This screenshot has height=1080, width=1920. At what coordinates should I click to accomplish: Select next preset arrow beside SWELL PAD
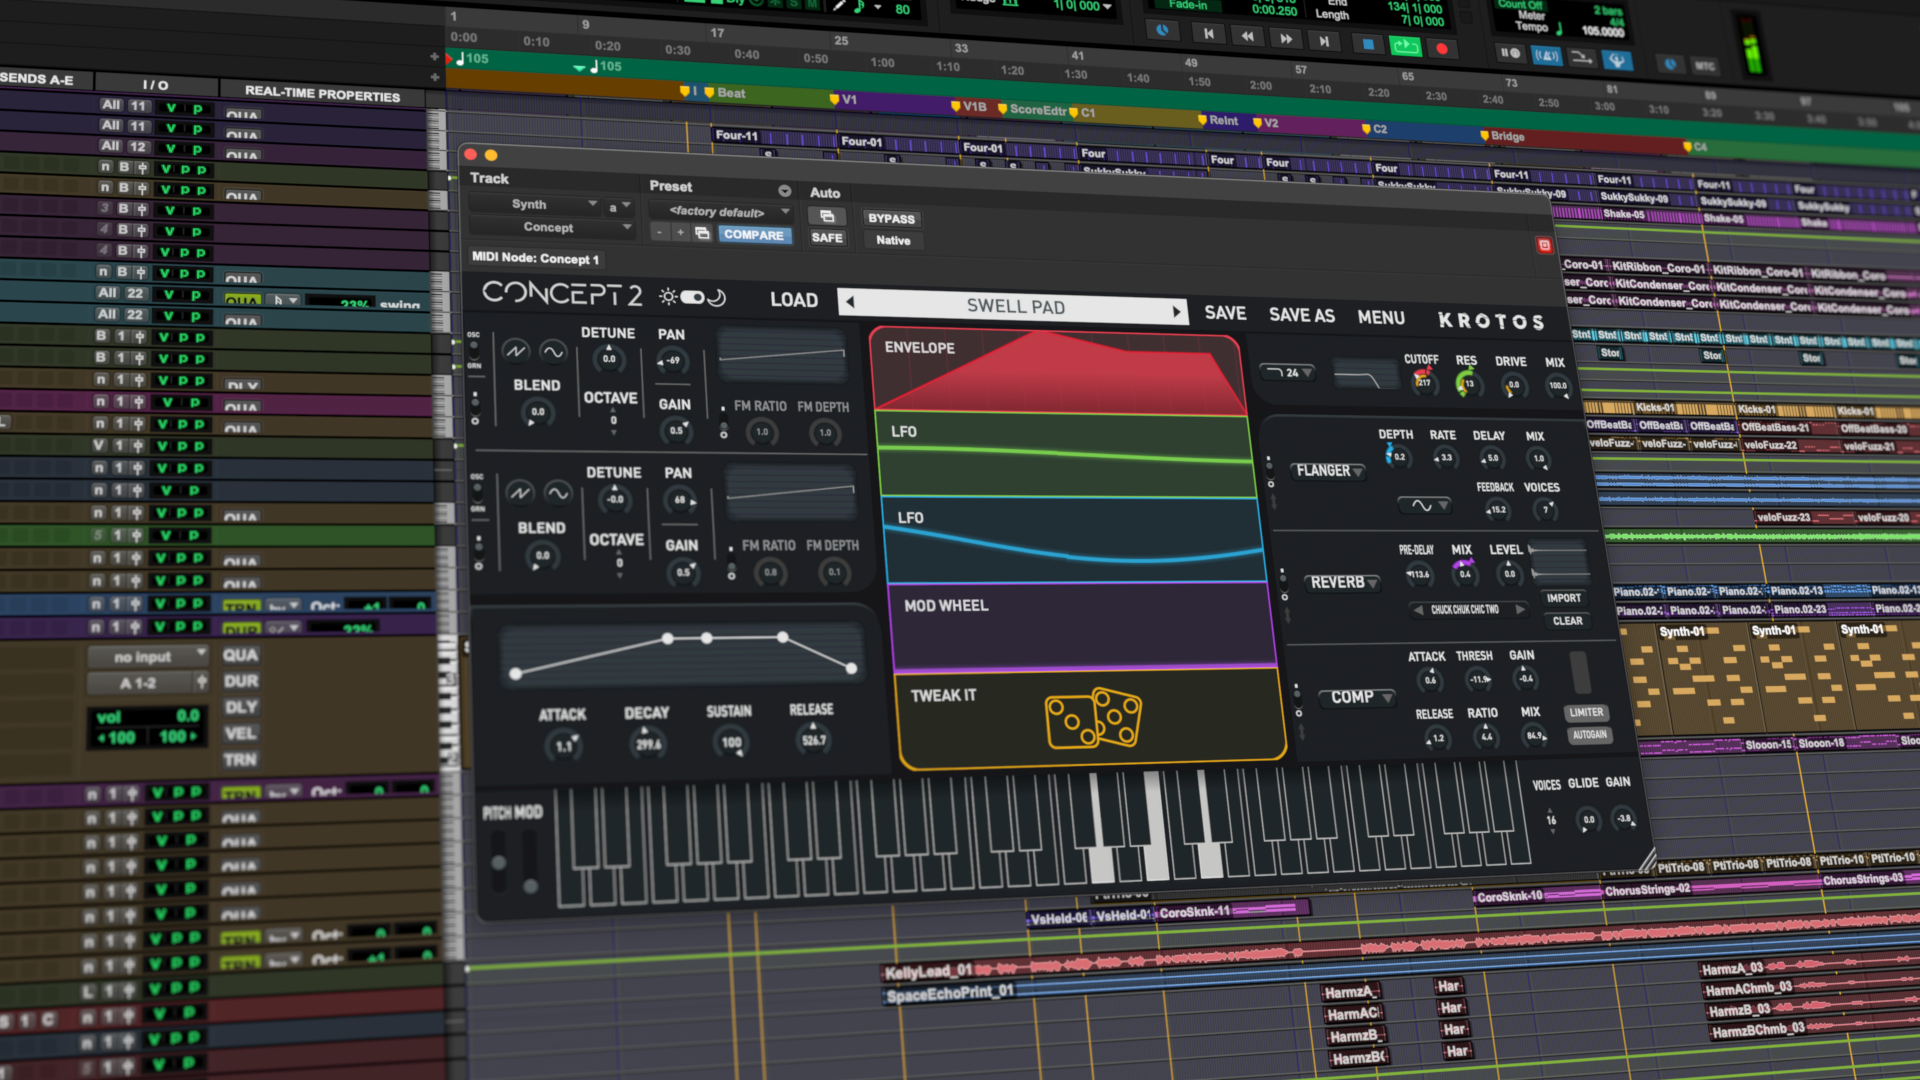coord(1176,311)
